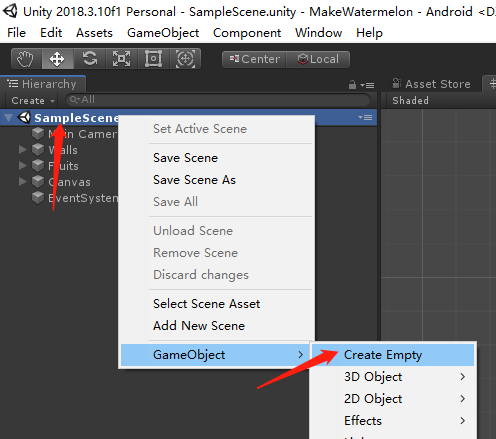Screen dimensions: 496x439
Task: Click the Canvas cube icon
Action: (38, 181)
